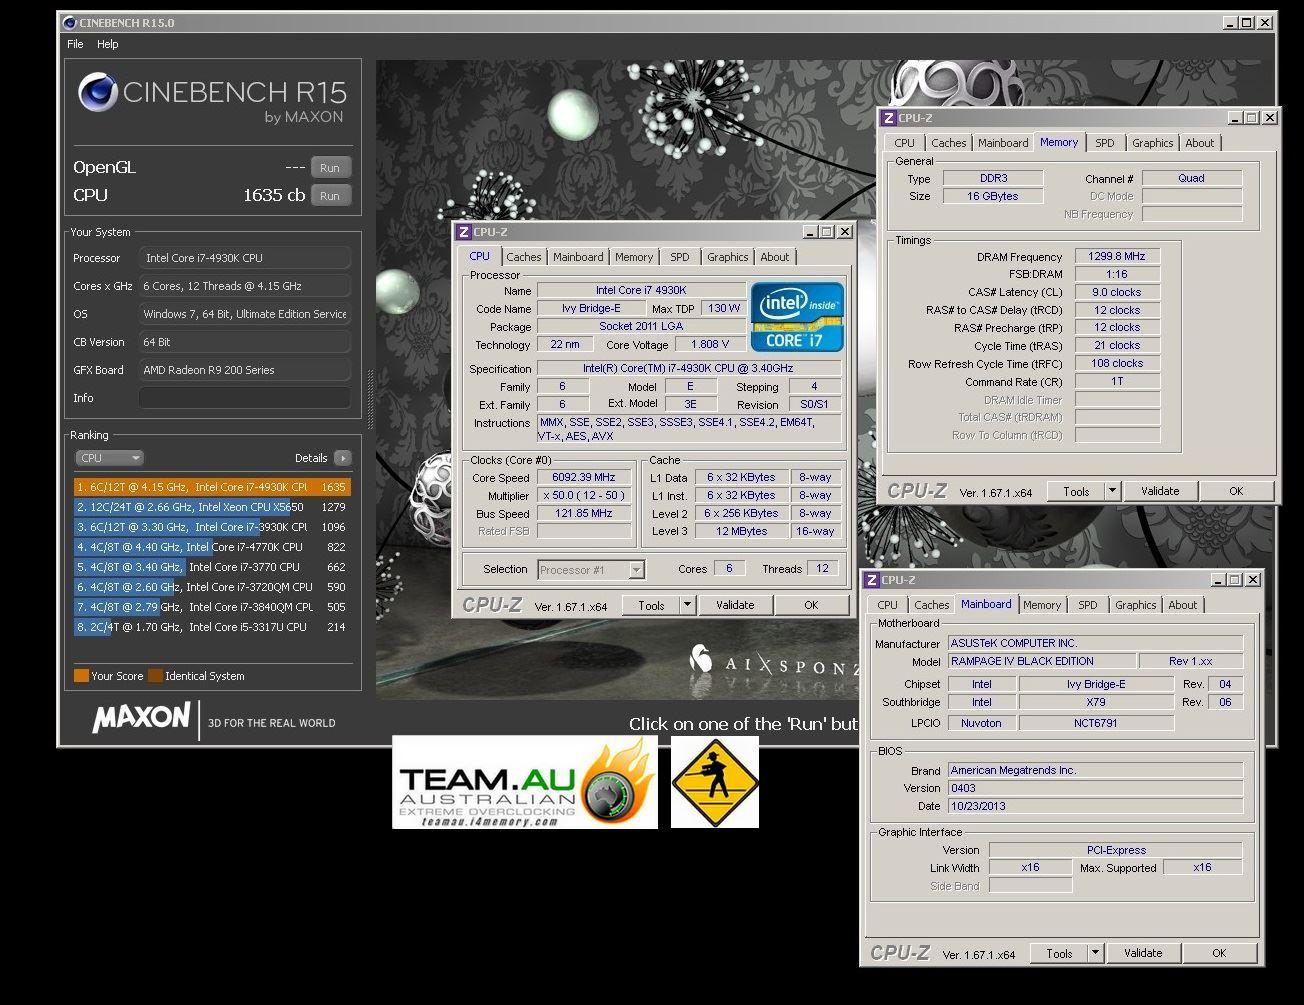The image size is (1304, 1005).
Task: Select the i5-3317U 214 ranking row
Action: 212,627
